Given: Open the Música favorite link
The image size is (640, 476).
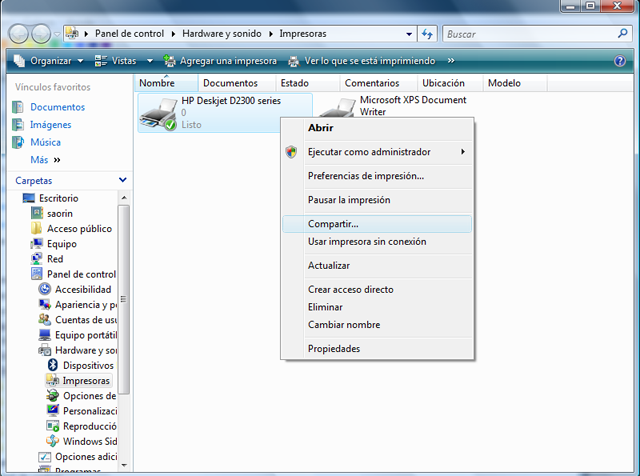Looking at the screenshot, I should (x=45, y=143).
